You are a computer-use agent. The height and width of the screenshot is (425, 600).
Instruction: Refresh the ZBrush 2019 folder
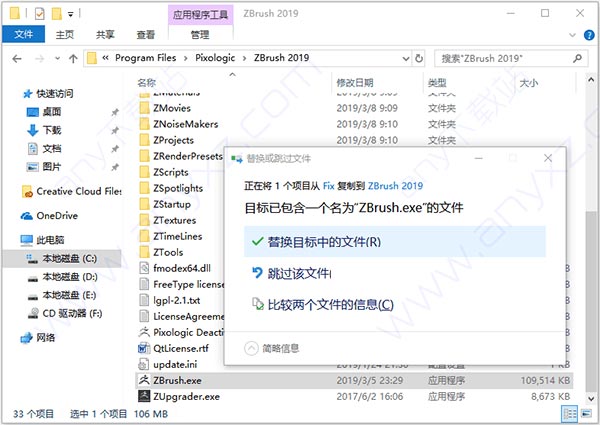[419, 59]
